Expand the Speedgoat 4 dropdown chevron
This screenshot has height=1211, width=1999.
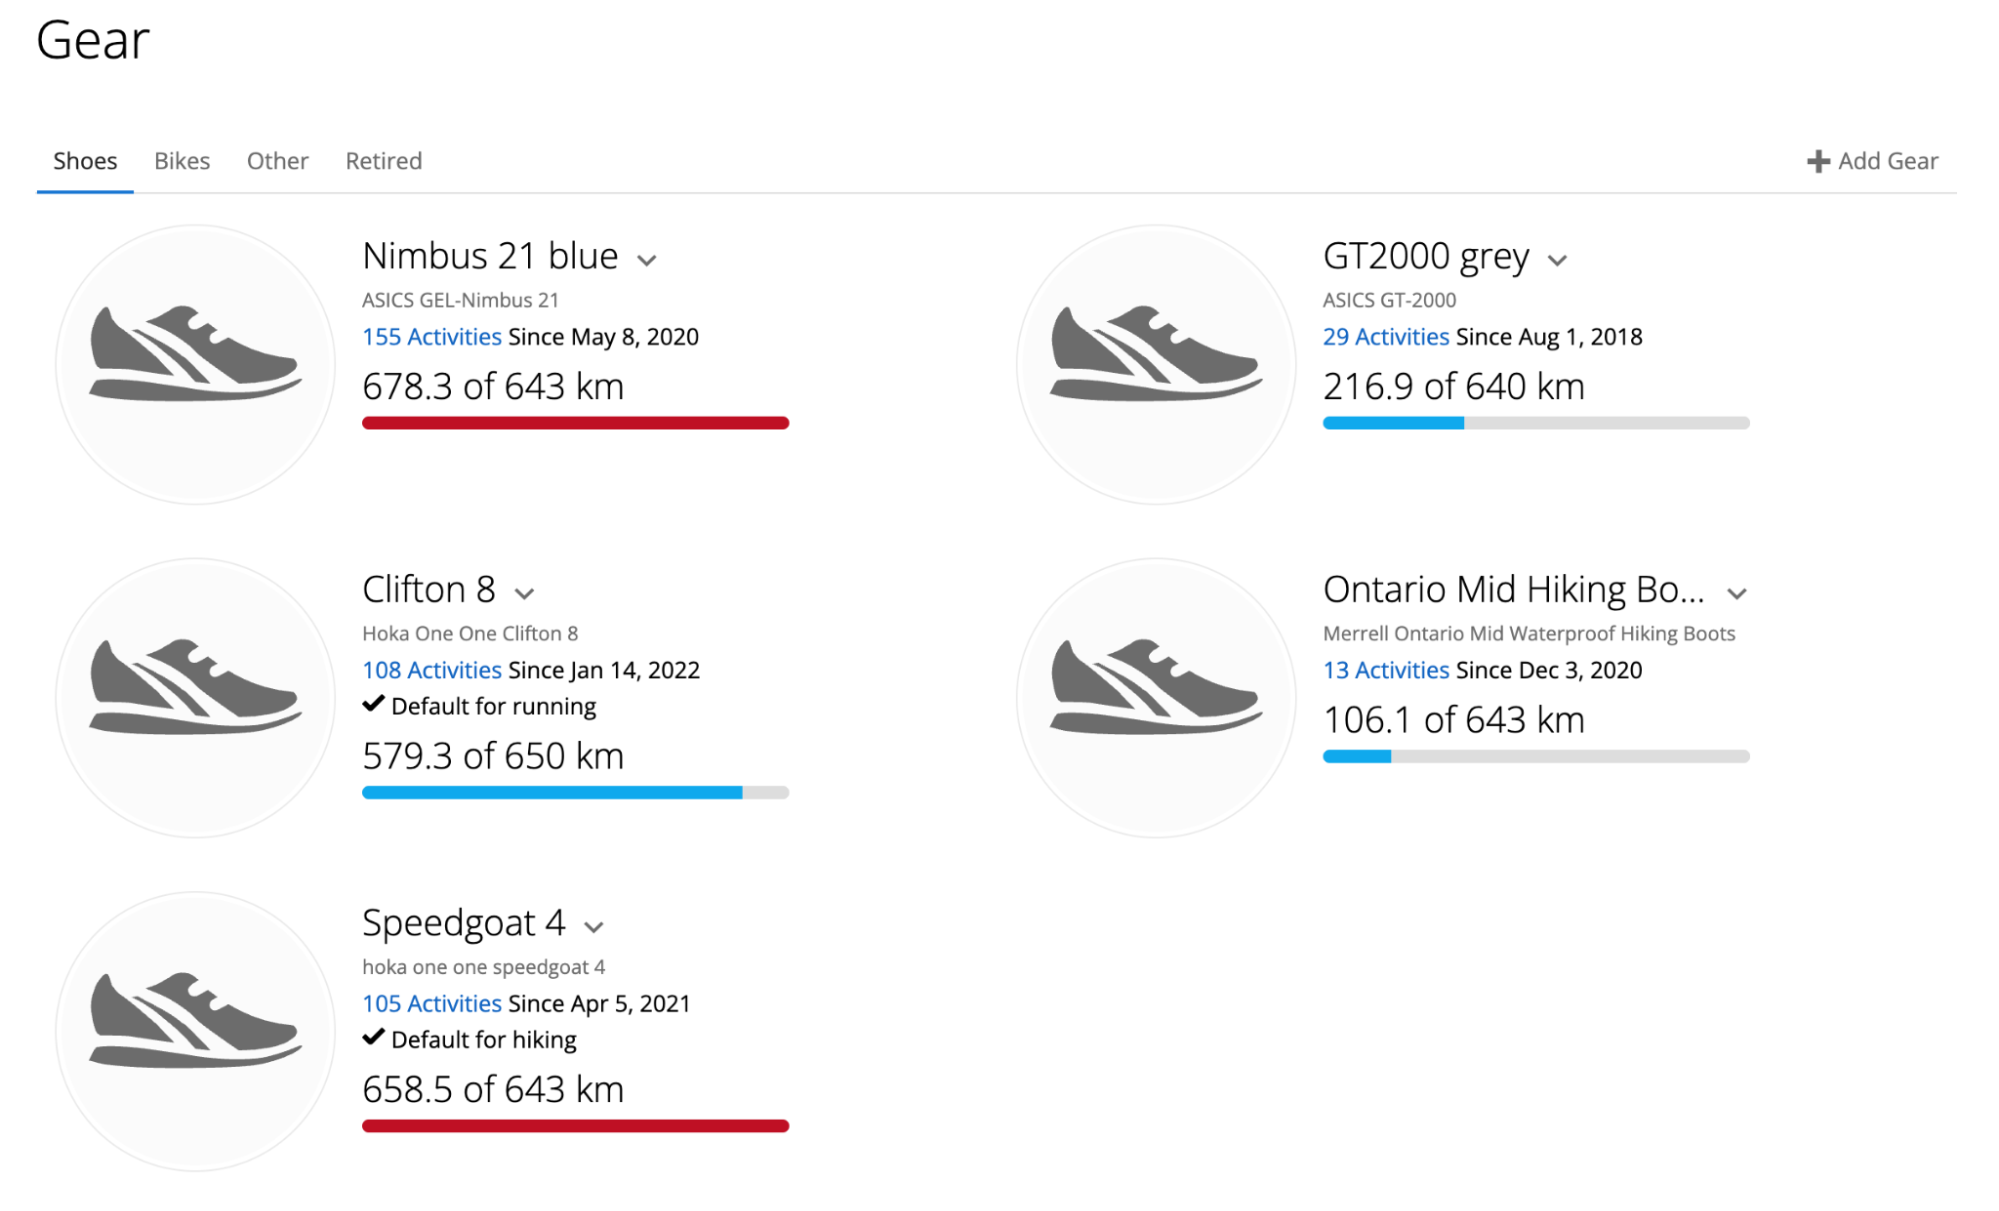tap(594, 927)
